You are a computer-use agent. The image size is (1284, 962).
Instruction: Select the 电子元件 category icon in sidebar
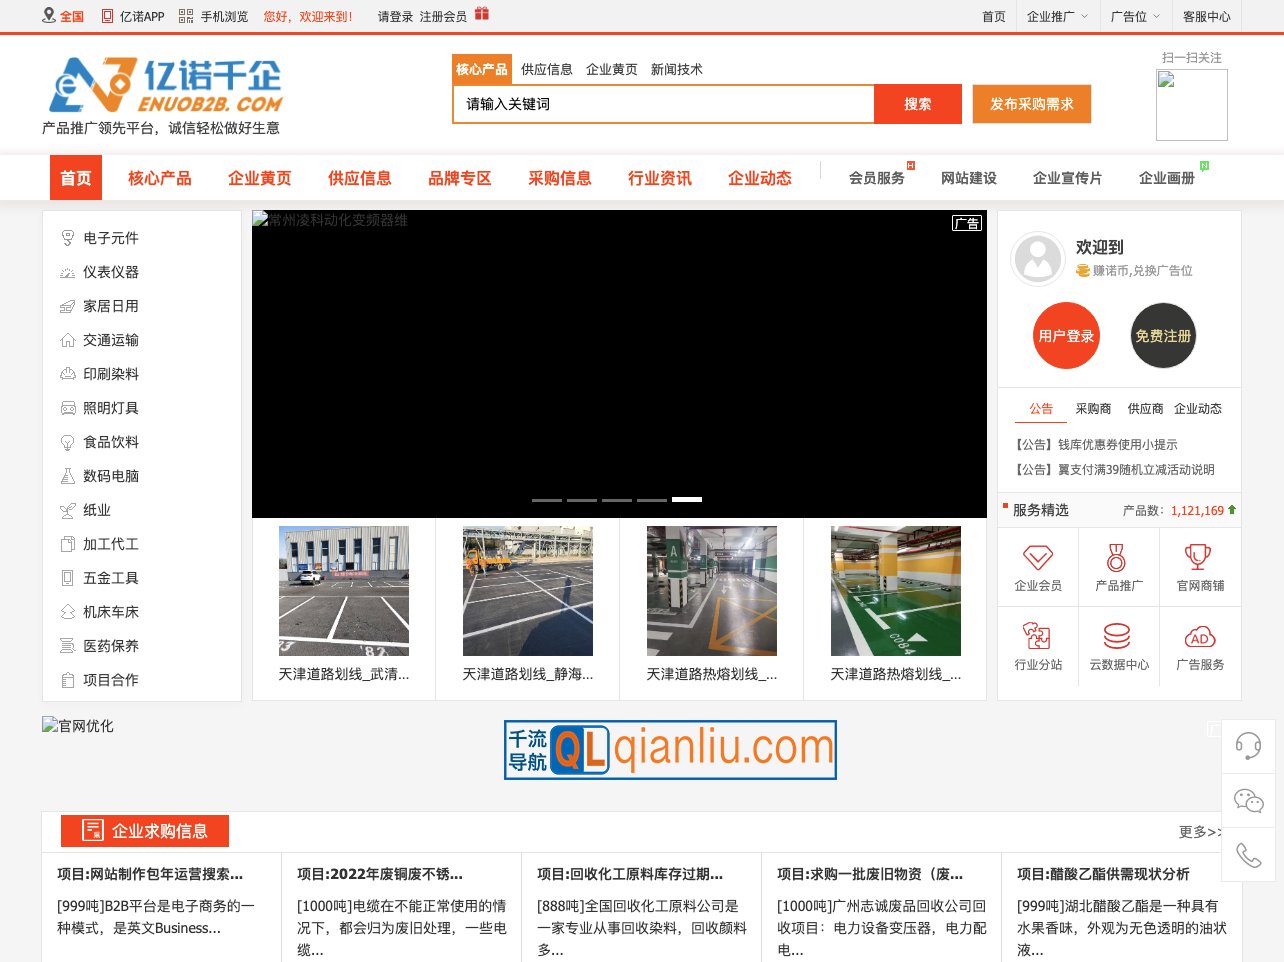[68, 238]
